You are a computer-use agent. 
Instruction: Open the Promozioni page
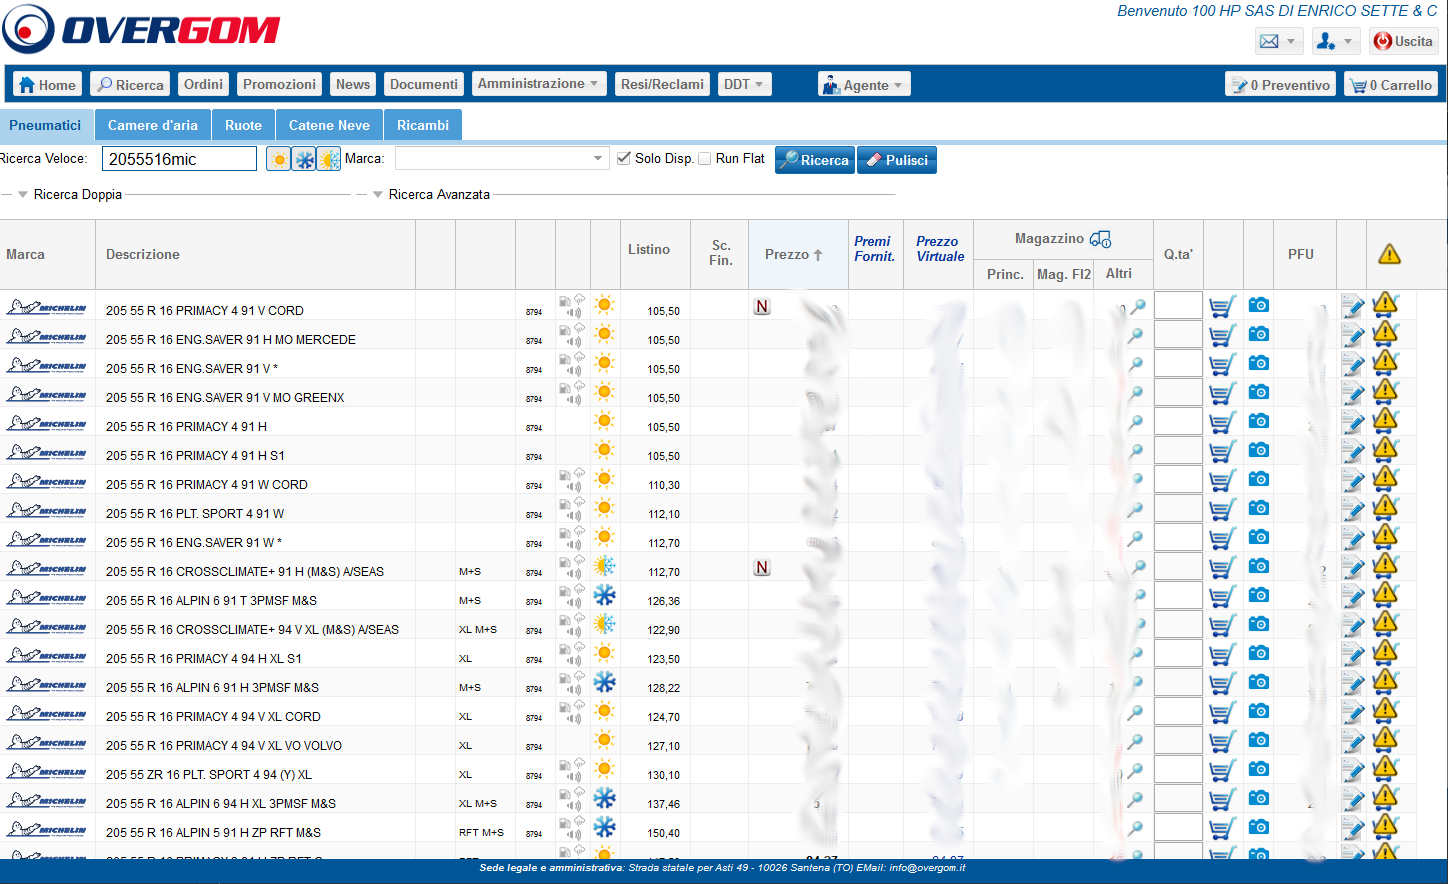(x=279, y=84)
